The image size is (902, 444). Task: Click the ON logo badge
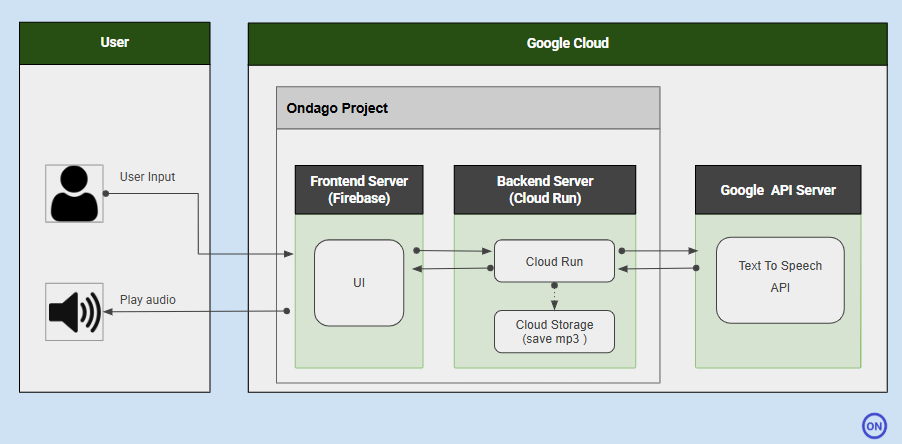874,426
